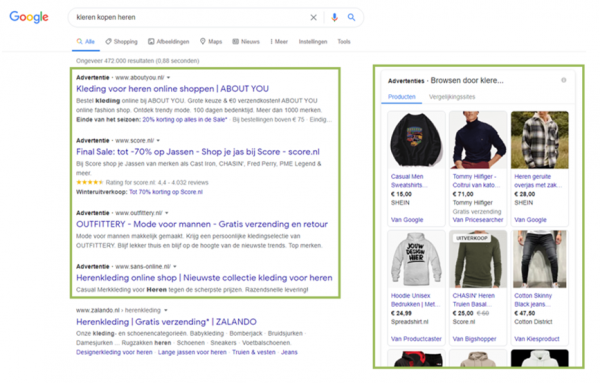Expand the sans-online.nl ad dropdown arrow
Viewport: 600px width, 383px height.
175,266
